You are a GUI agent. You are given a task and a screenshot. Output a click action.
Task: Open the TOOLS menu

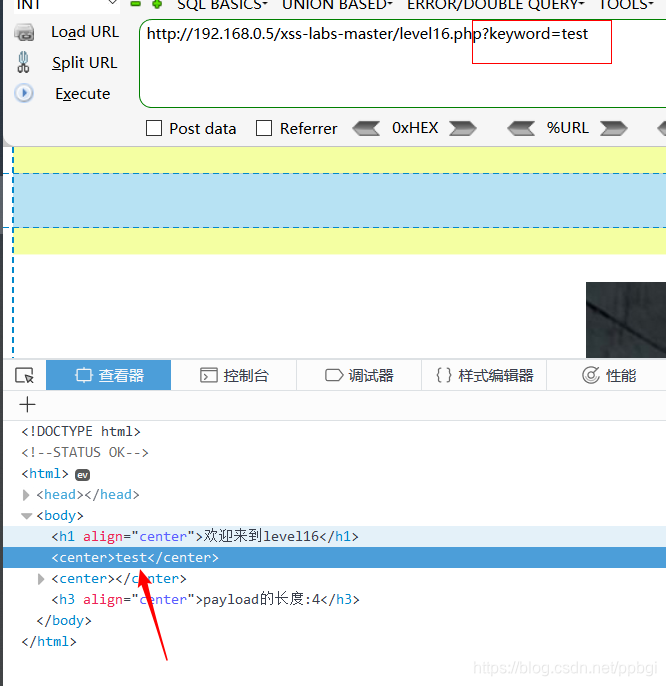pyautogui.click(x=626, y=5)
